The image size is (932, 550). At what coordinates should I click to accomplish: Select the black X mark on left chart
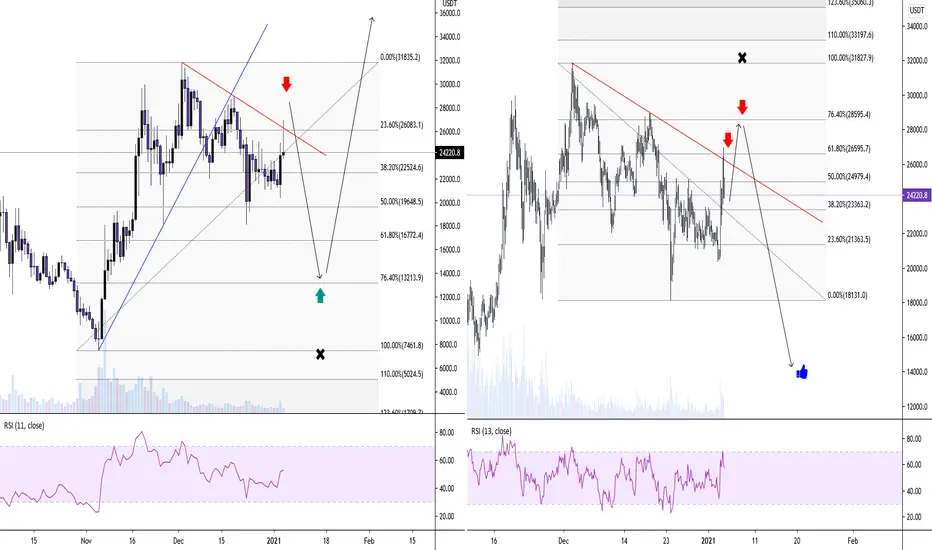click(320, 354)
